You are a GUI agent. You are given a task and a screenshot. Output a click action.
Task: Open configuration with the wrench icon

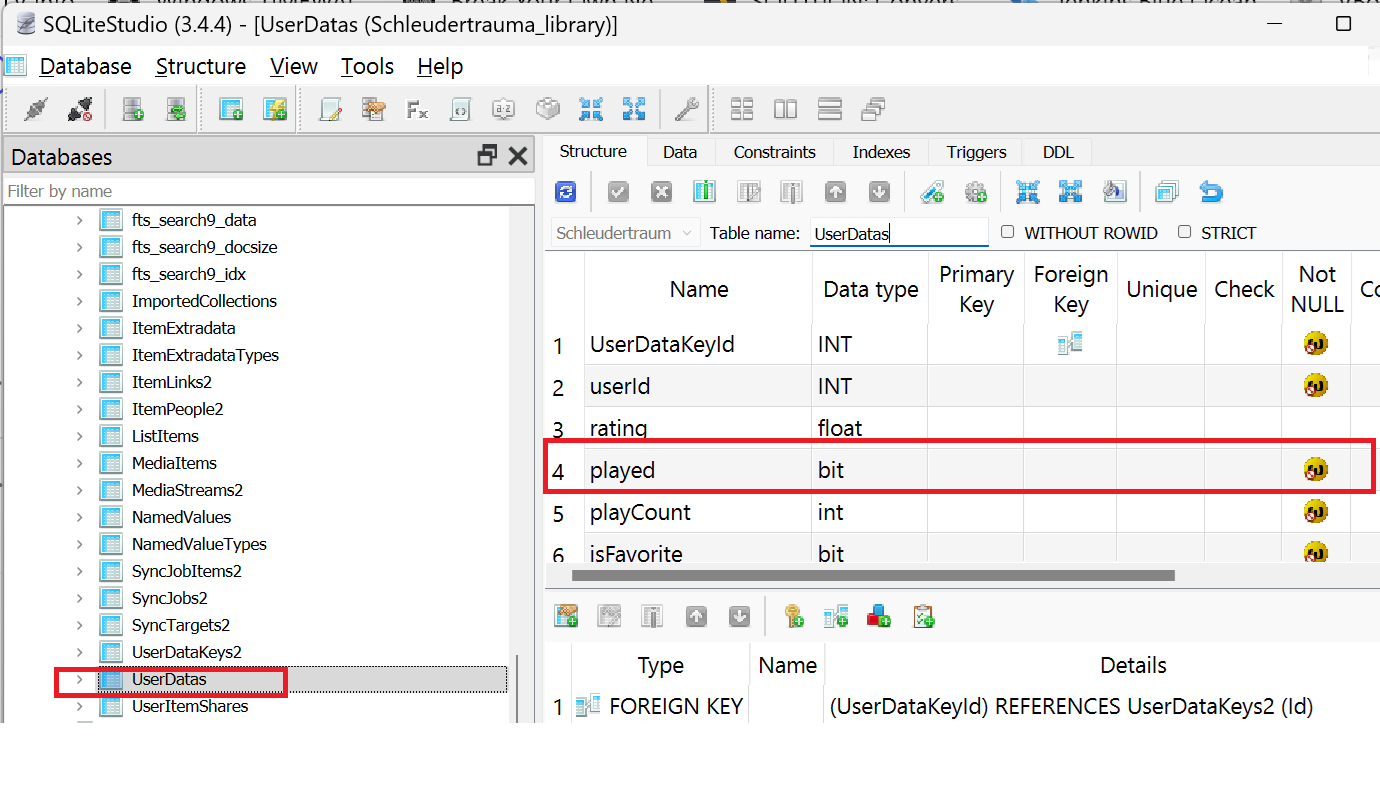coord(686,109)
